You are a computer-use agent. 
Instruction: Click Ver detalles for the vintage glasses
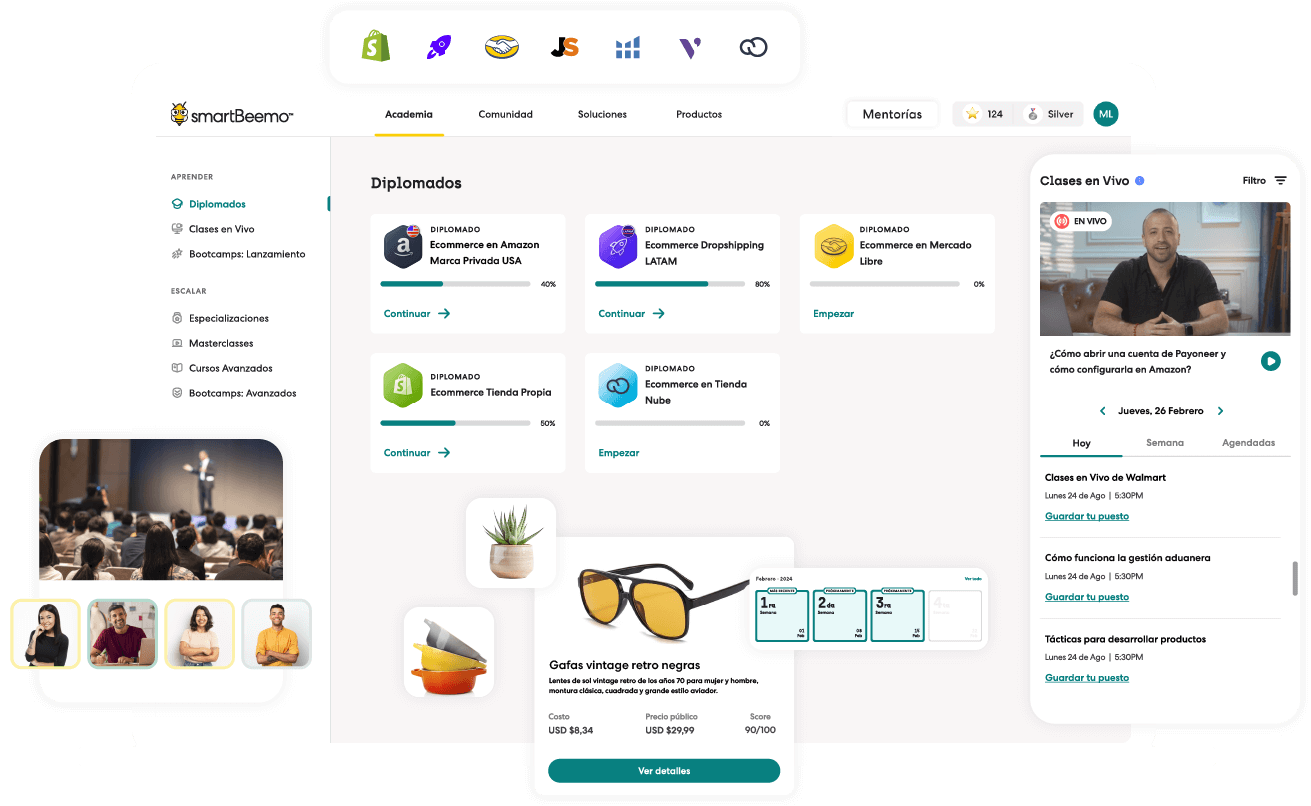[664, 771]
